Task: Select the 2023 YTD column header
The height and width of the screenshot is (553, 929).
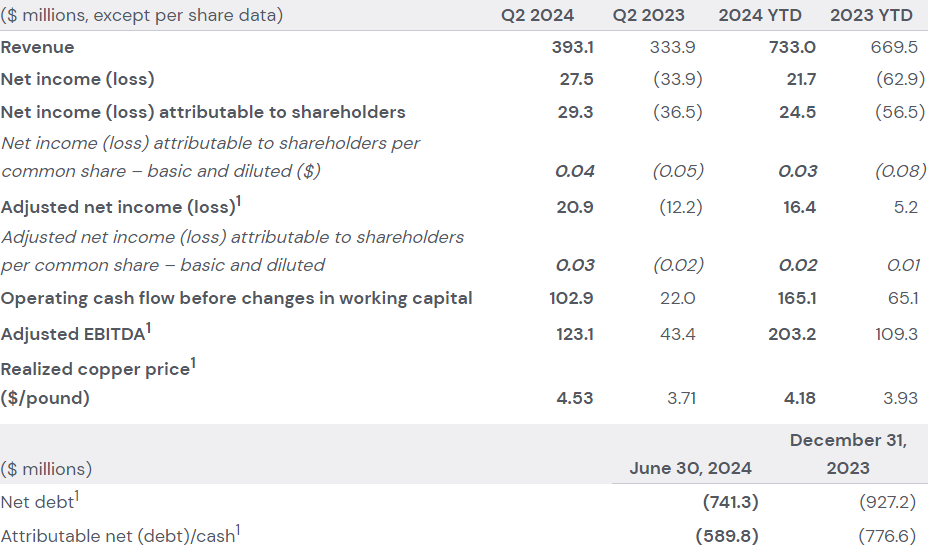Action: (x=871, y=15)
